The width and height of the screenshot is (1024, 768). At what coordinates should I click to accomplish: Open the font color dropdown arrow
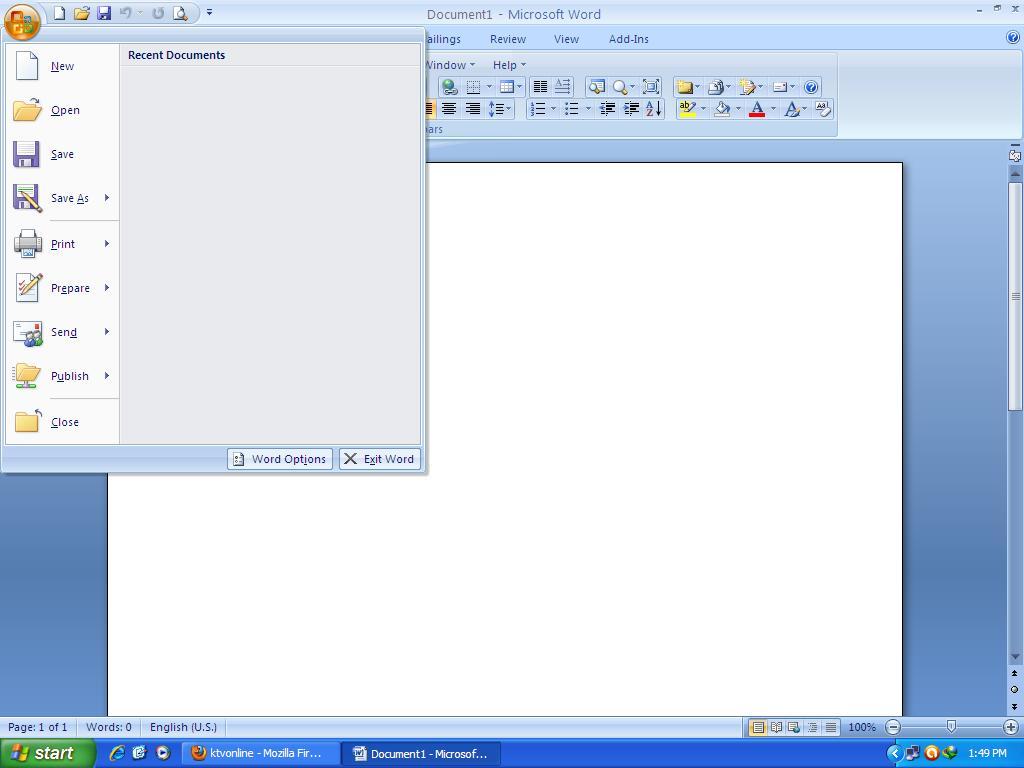[773, 109]
